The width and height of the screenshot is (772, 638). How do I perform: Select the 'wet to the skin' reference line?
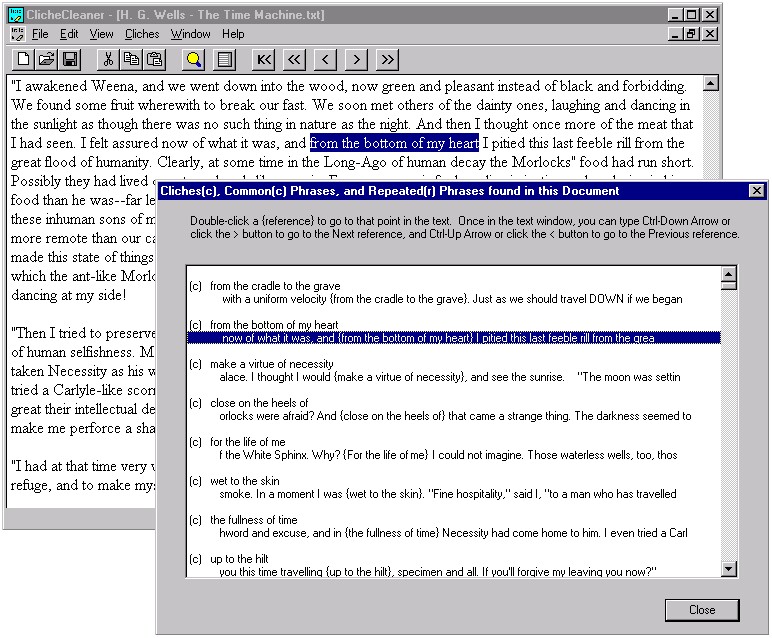(x=450, y=494)
